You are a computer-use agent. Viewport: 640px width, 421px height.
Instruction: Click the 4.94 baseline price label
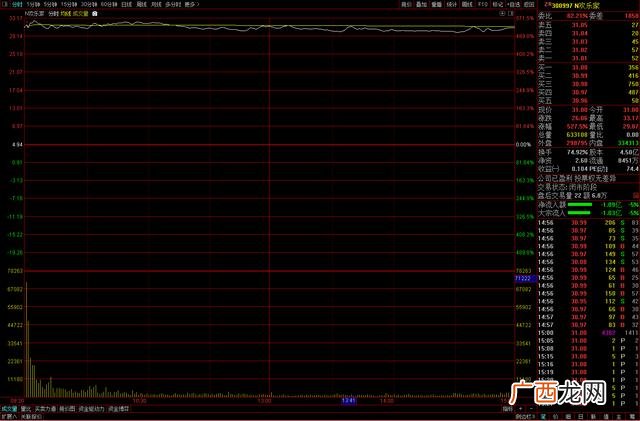(x=17, y=145)
